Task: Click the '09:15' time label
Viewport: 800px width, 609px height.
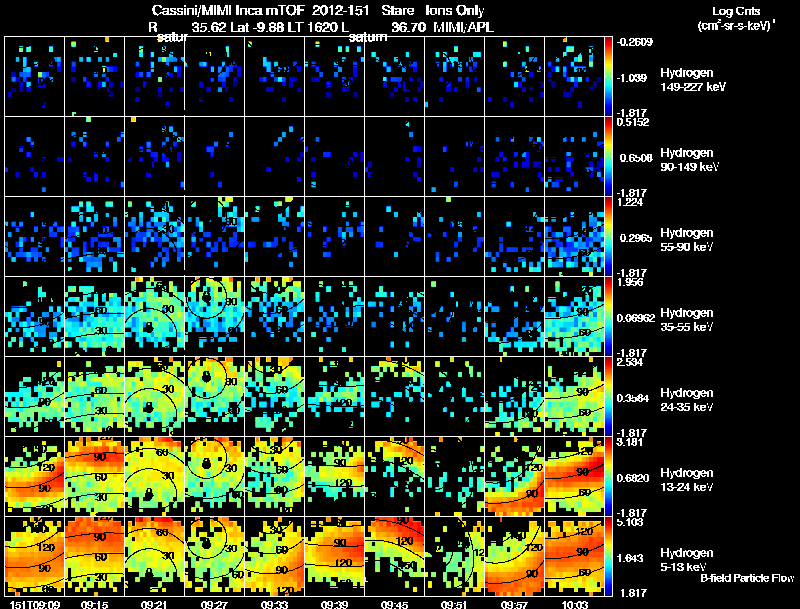Action: pyautogui.click(x=94, y=604)
